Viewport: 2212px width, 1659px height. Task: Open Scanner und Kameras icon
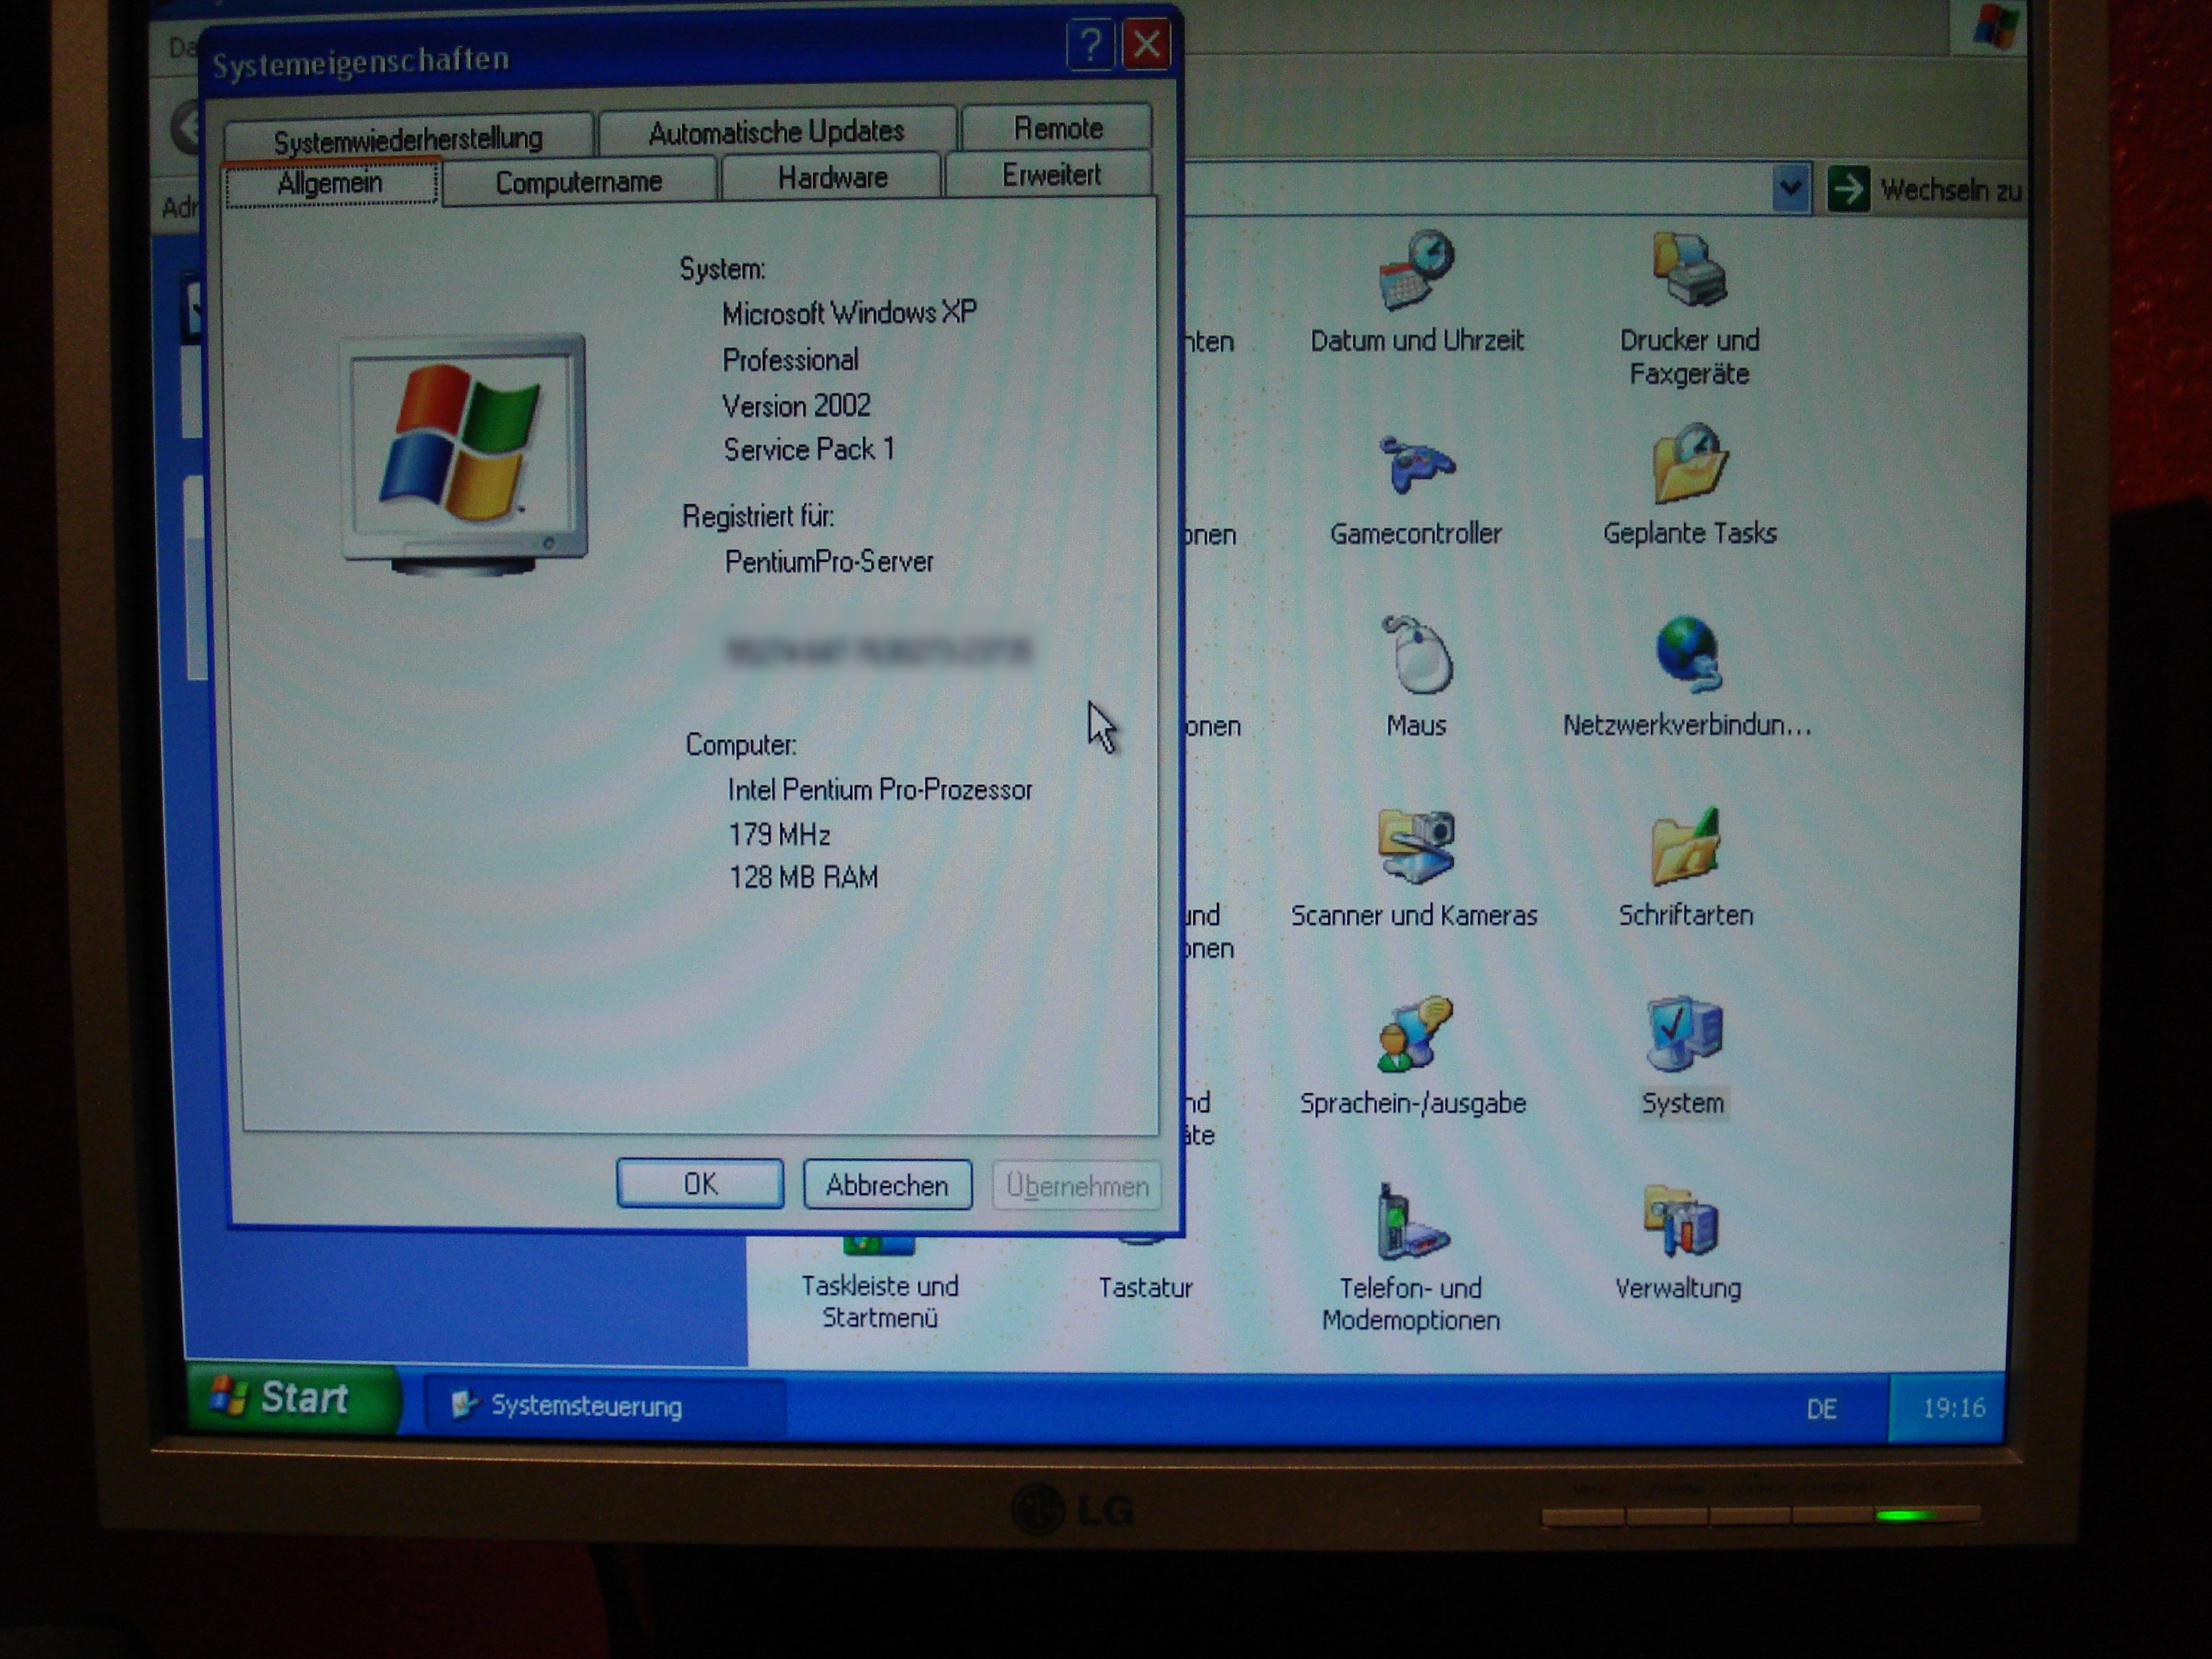[1415, 848]
